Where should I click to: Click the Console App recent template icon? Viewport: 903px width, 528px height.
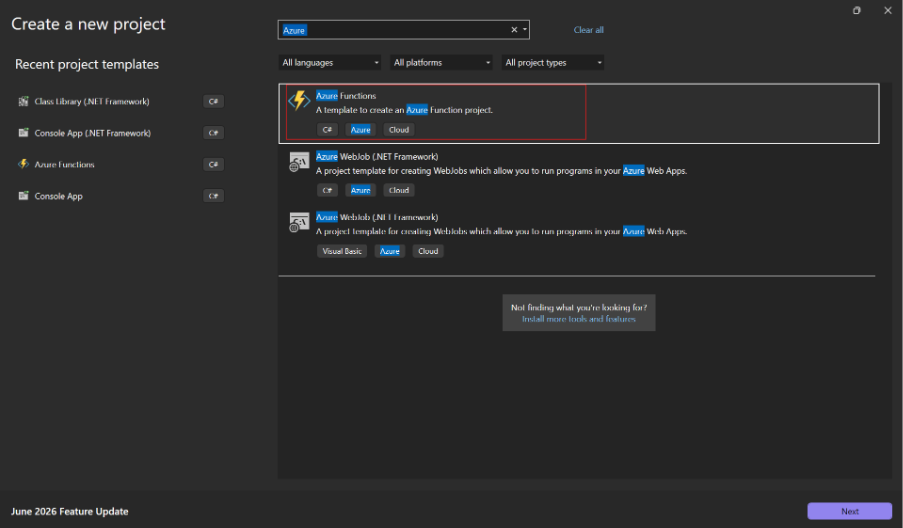pyautogui.click(x=24, y=196)
